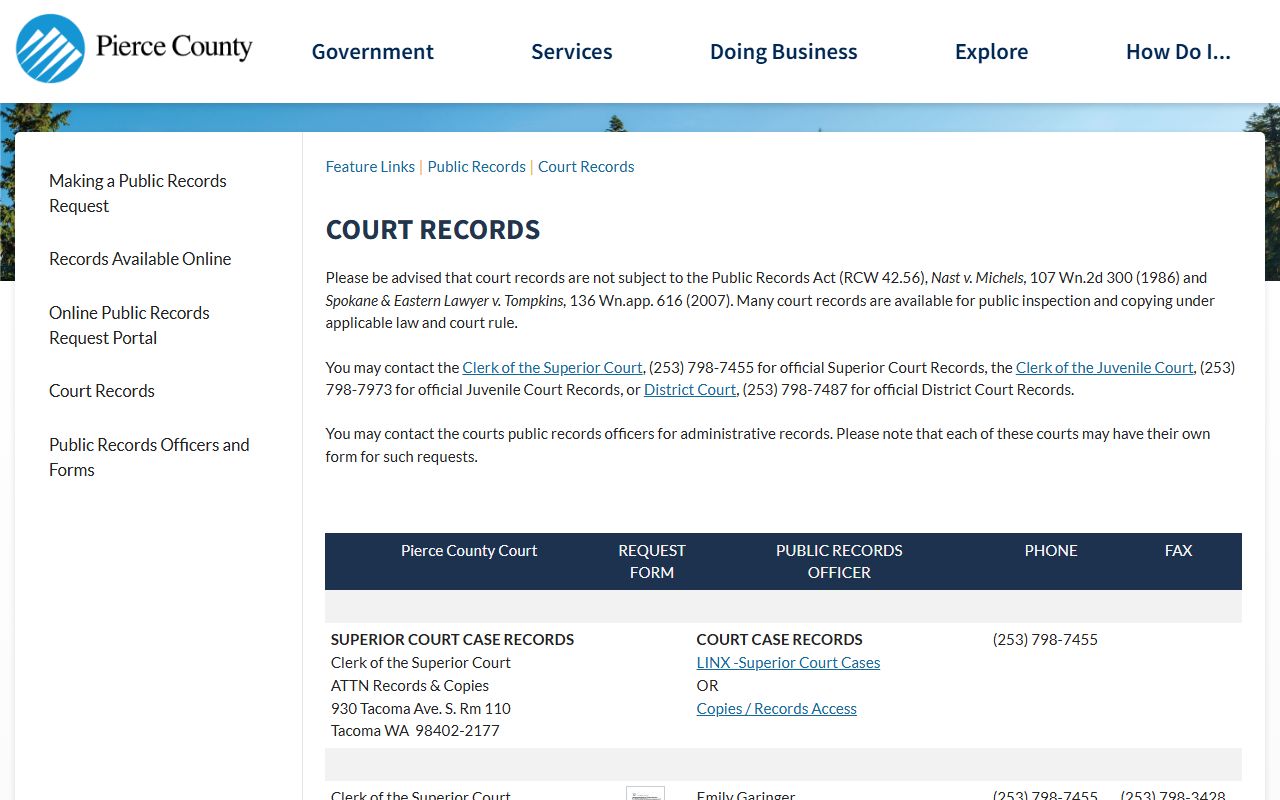Open the Explore menu
The image size is (1280, 800).
pos(991,52)
